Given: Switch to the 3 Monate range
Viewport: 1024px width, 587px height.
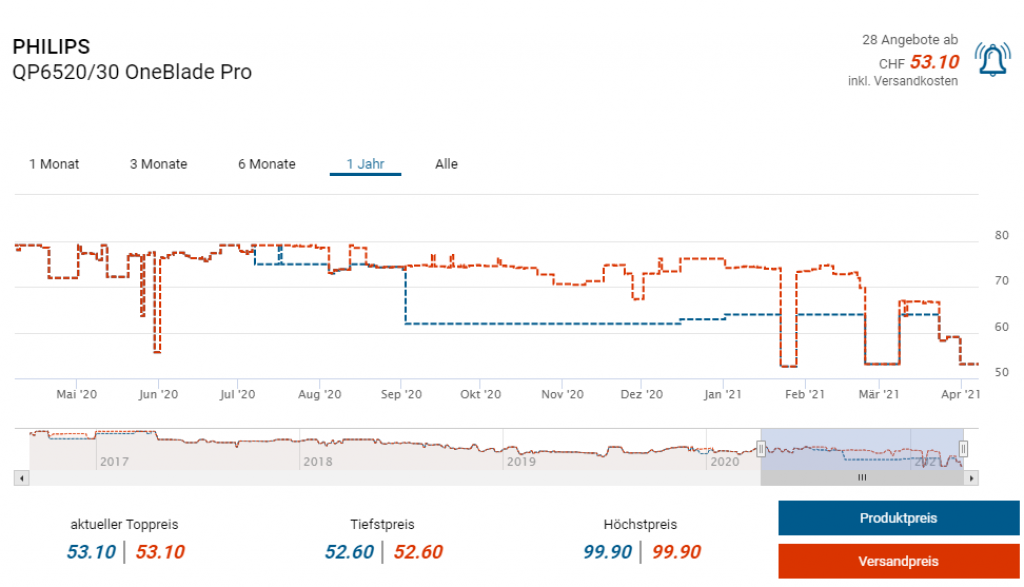Looking at the screenshot, I should coord(158,164).
